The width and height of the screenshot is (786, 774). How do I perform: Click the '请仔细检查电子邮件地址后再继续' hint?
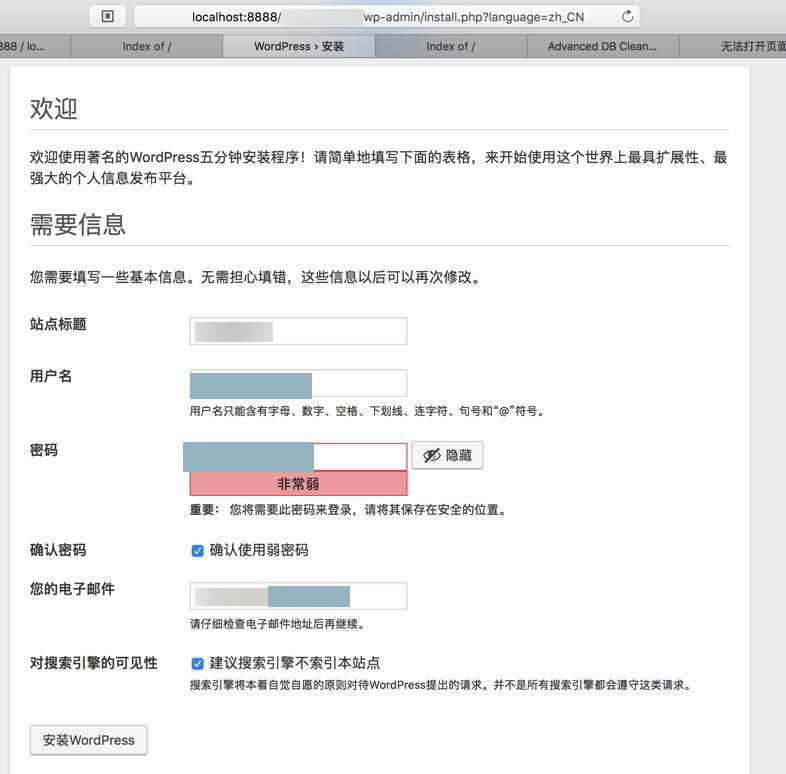(277, 624)
